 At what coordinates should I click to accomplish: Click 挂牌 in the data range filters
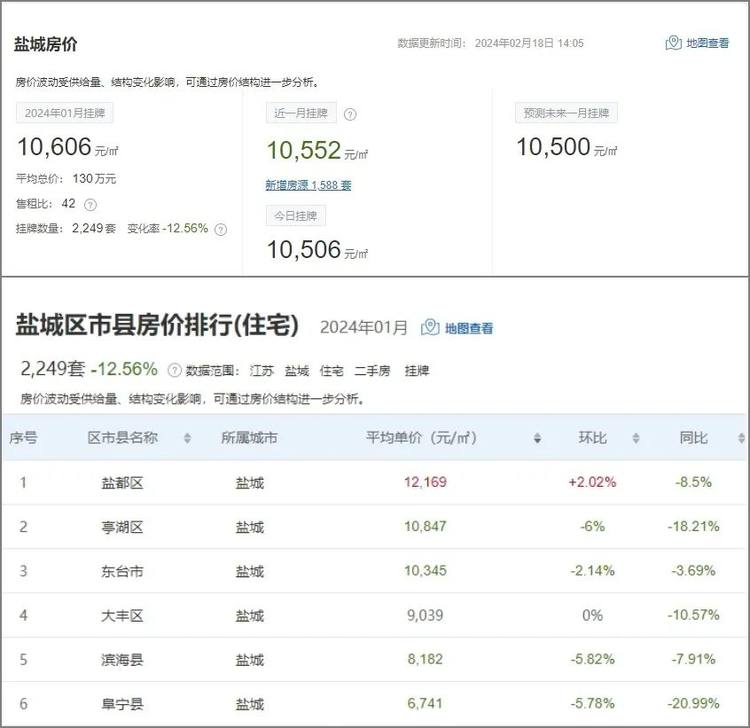click(x=417, y=371)
